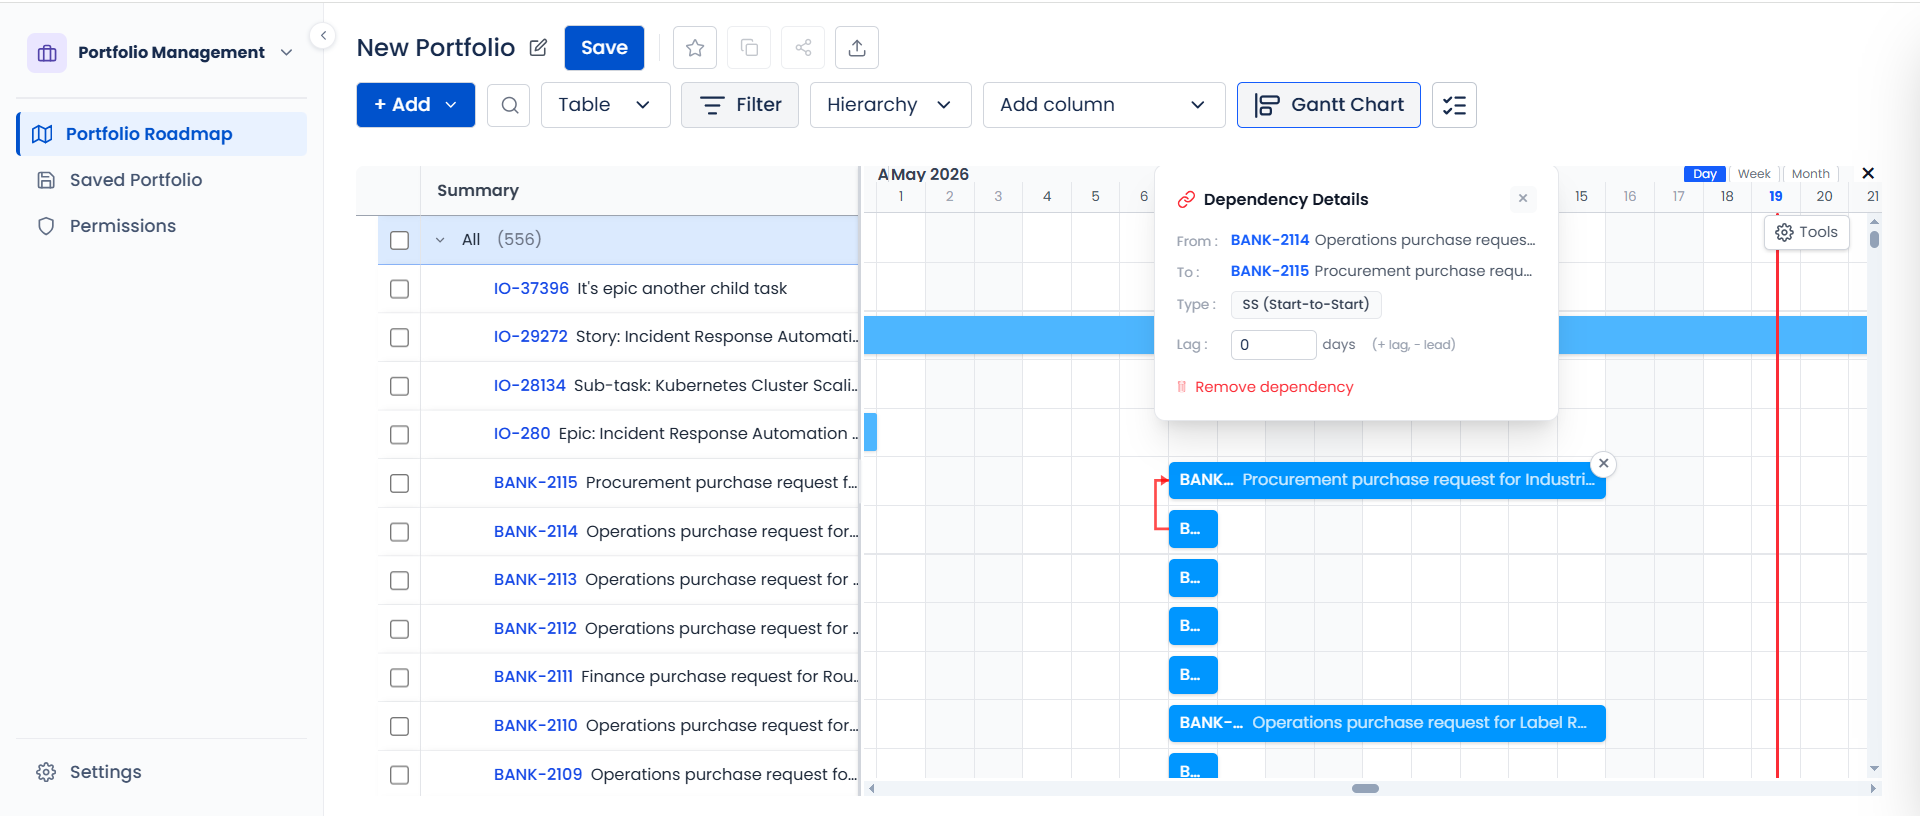Click the Summary column header
1920x816 pixels.
478,191
